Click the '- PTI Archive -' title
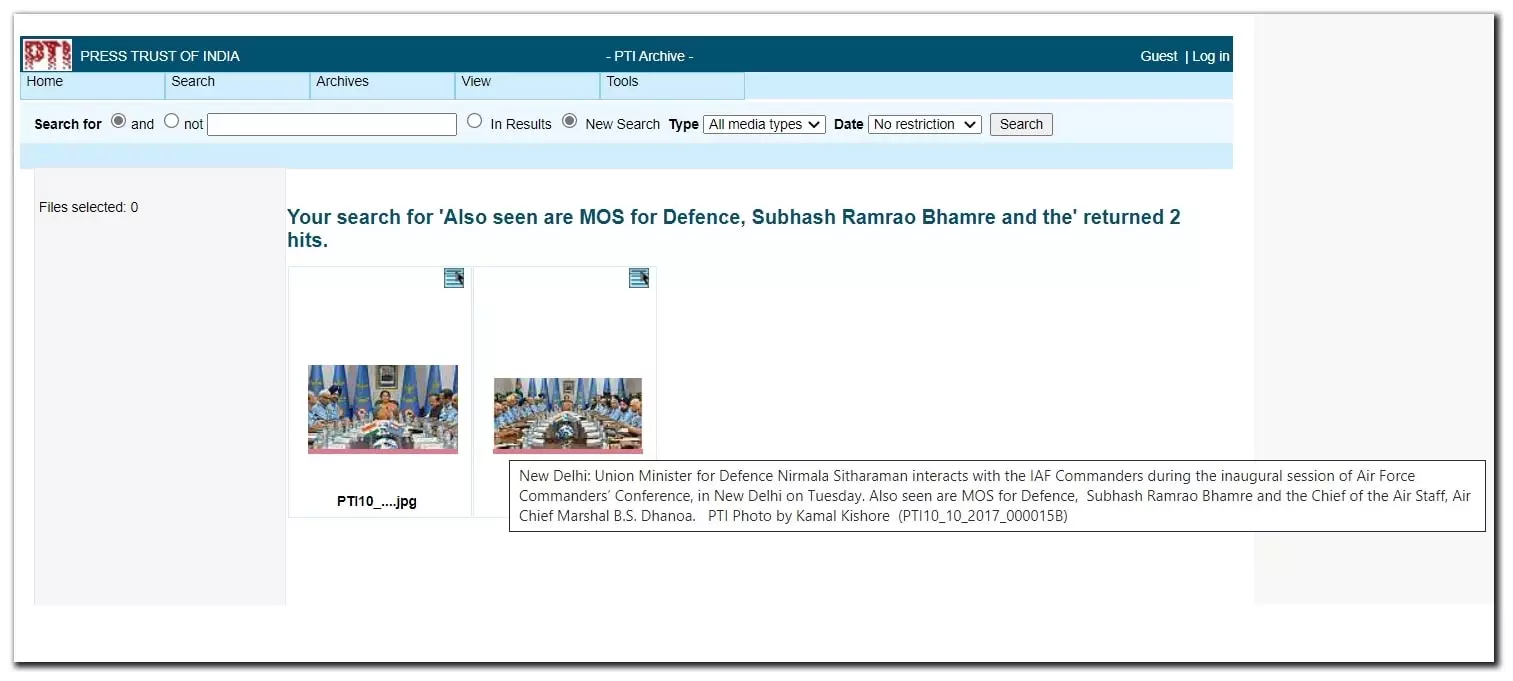This screenshot has width=1513, height=681. coord(649,56)
